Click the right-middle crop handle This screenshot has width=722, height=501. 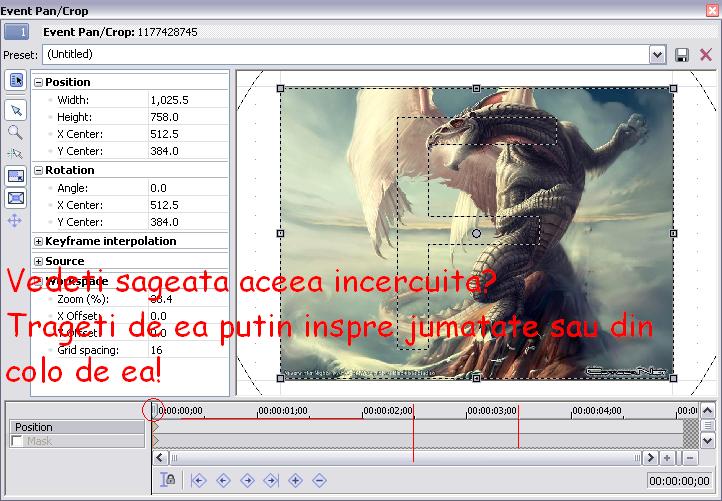[673, 233]
